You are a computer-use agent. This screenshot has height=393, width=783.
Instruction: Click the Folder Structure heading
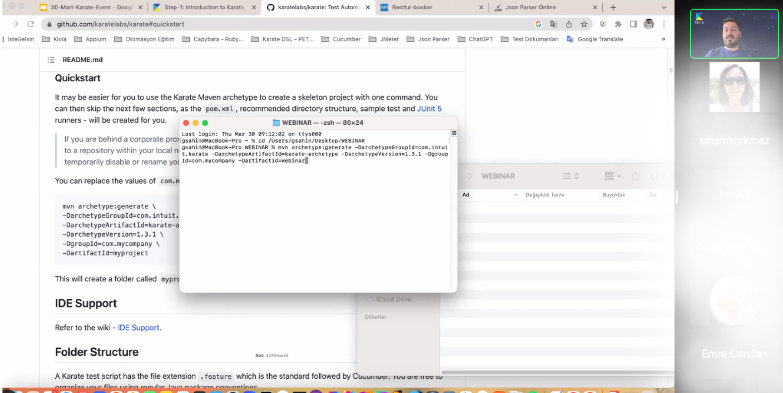pyautogui.click(x=96, y=352)
